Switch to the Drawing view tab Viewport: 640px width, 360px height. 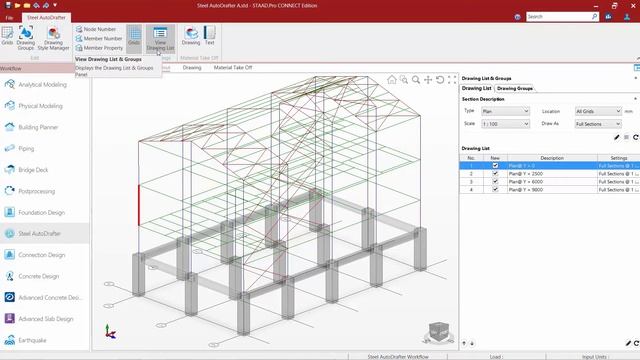(x=192, y=67)
